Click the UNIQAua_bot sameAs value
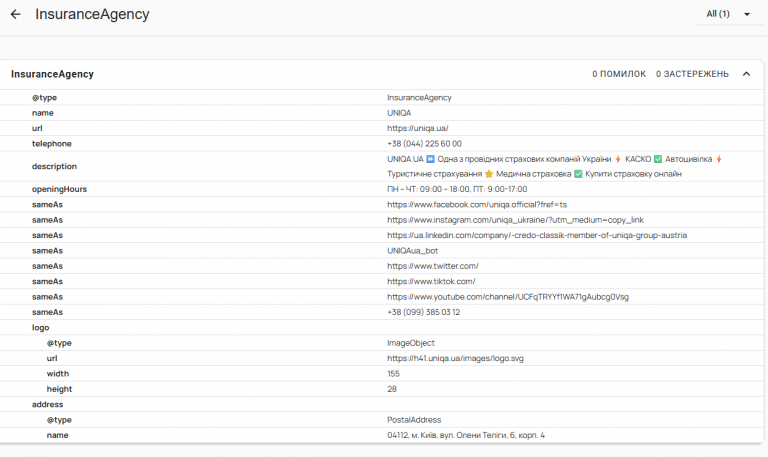 coord(412,251)
